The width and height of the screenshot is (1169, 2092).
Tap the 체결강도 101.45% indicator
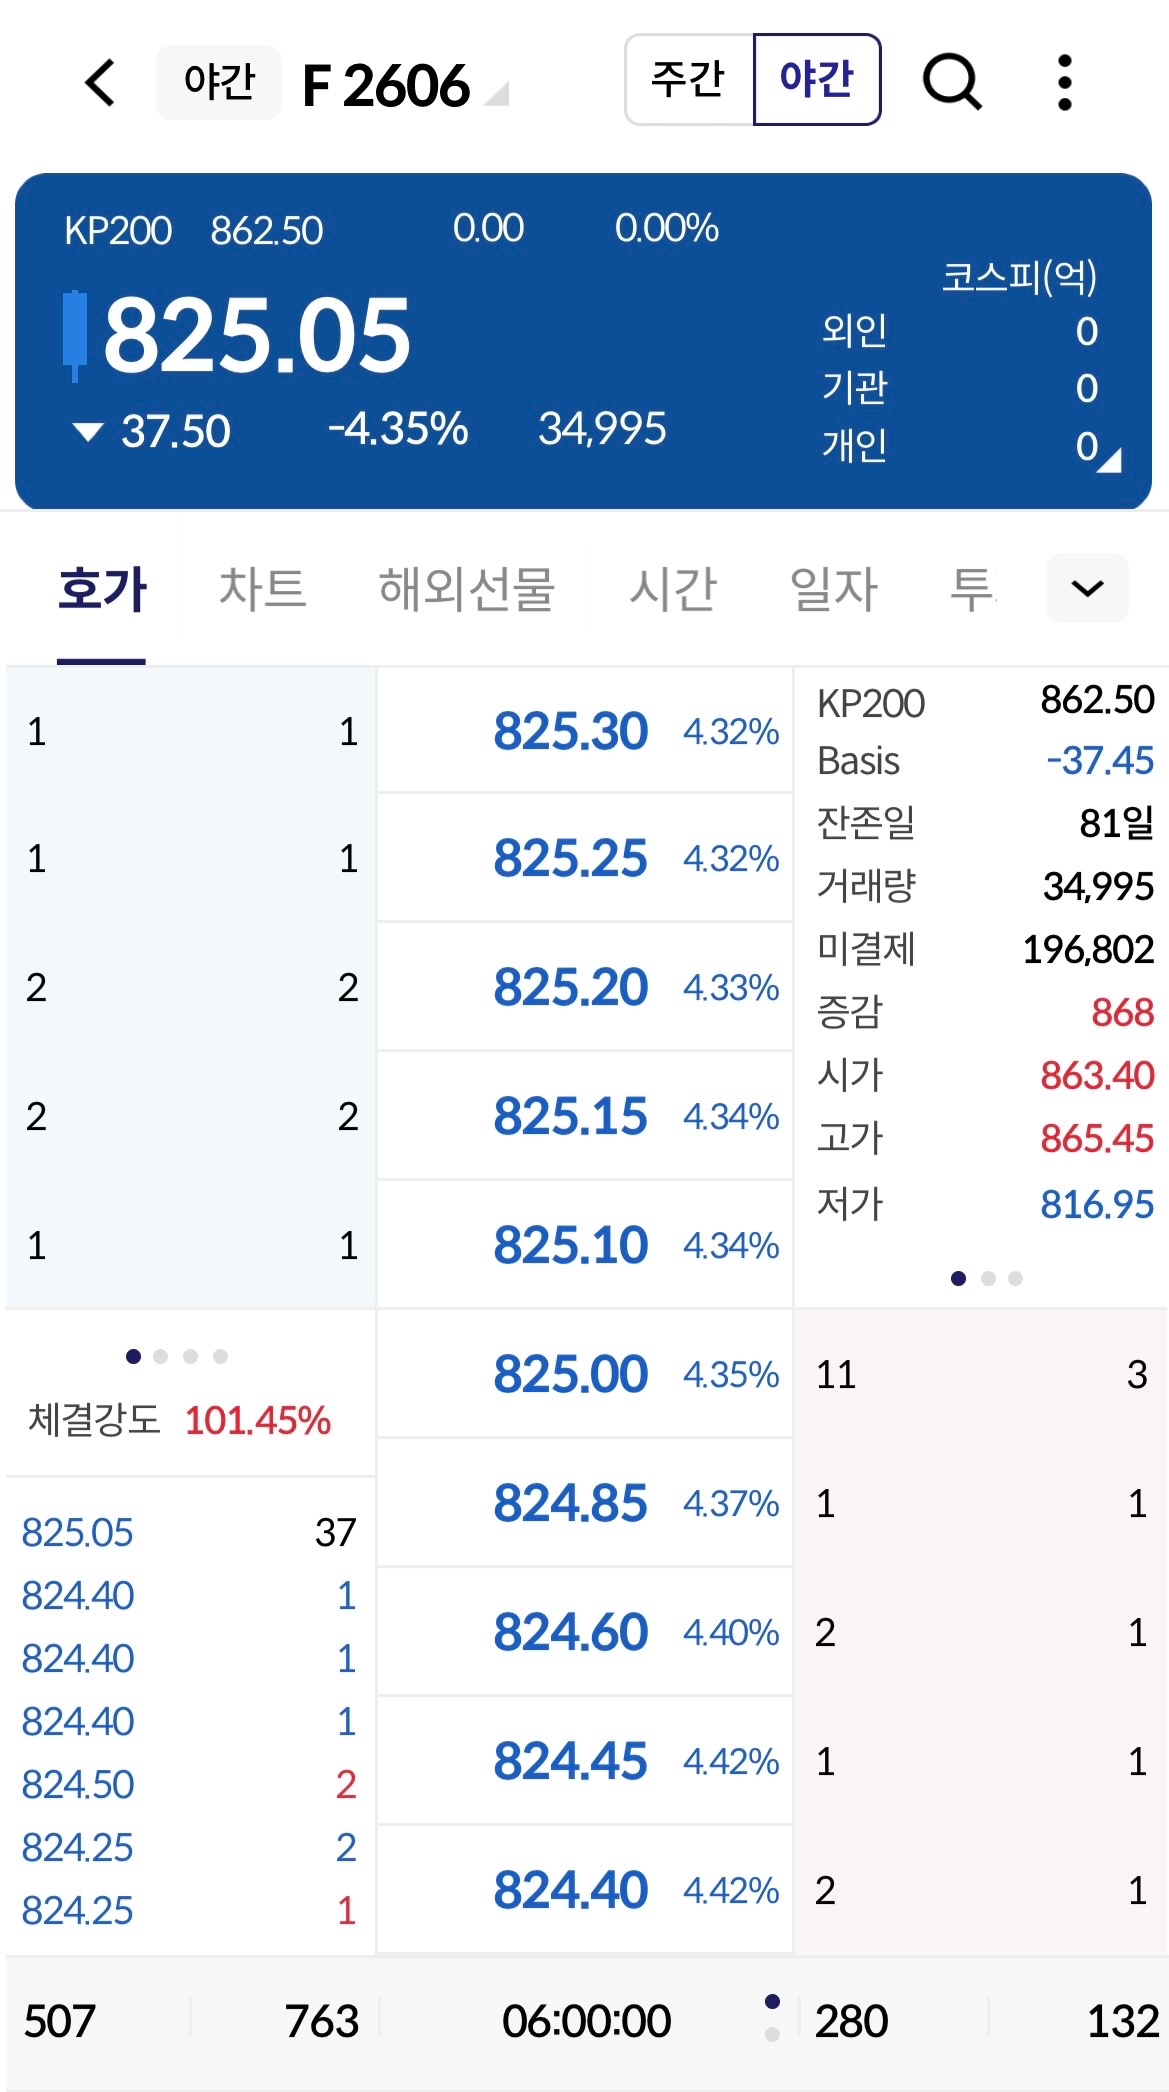tap(180, 1420)
